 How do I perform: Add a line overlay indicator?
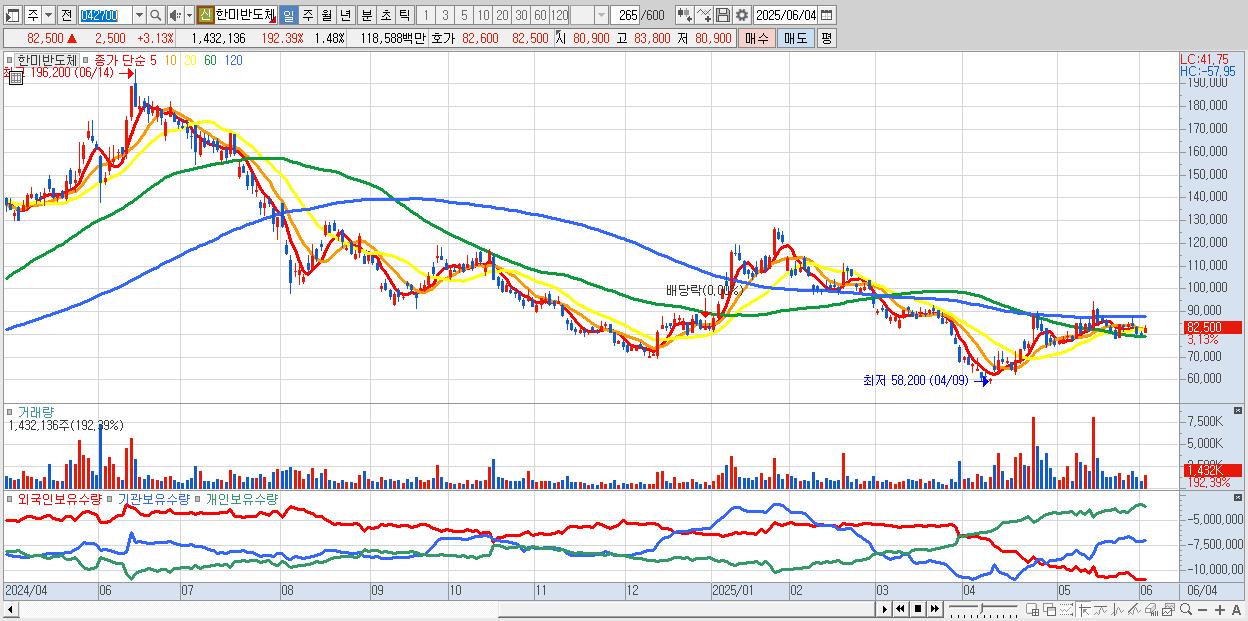click(704, 15)
